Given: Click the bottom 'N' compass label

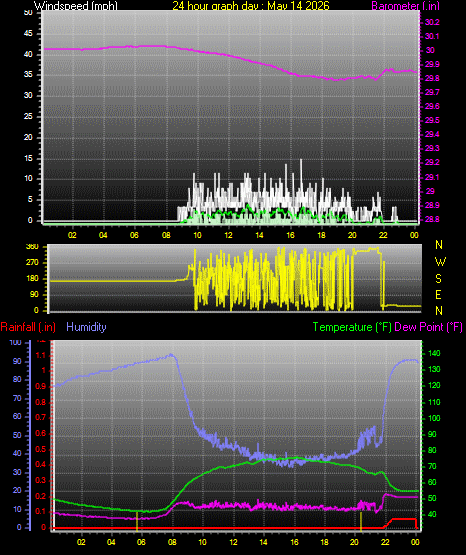Looking at the screenshot, I should [439, 310].
